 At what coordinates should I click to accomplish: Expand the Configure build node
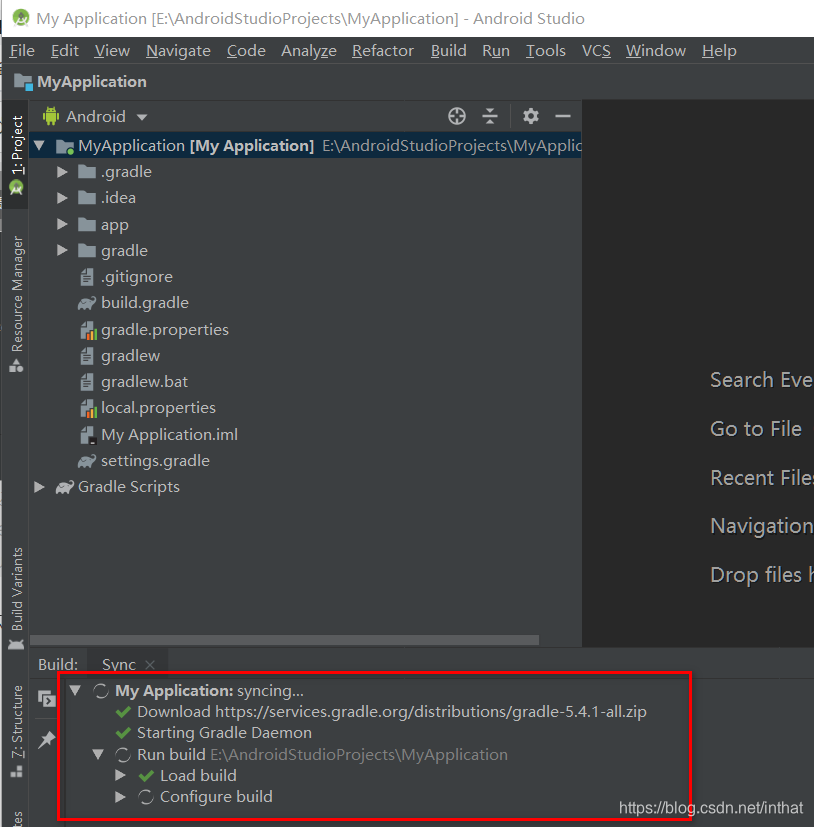click(120, 797)
